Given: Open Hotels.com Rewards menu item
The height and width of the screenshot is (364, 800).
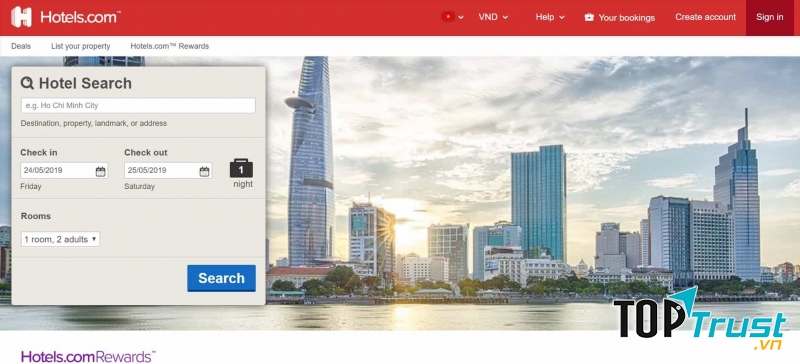Looking at the screenshot, I should (x=169, y=46).
